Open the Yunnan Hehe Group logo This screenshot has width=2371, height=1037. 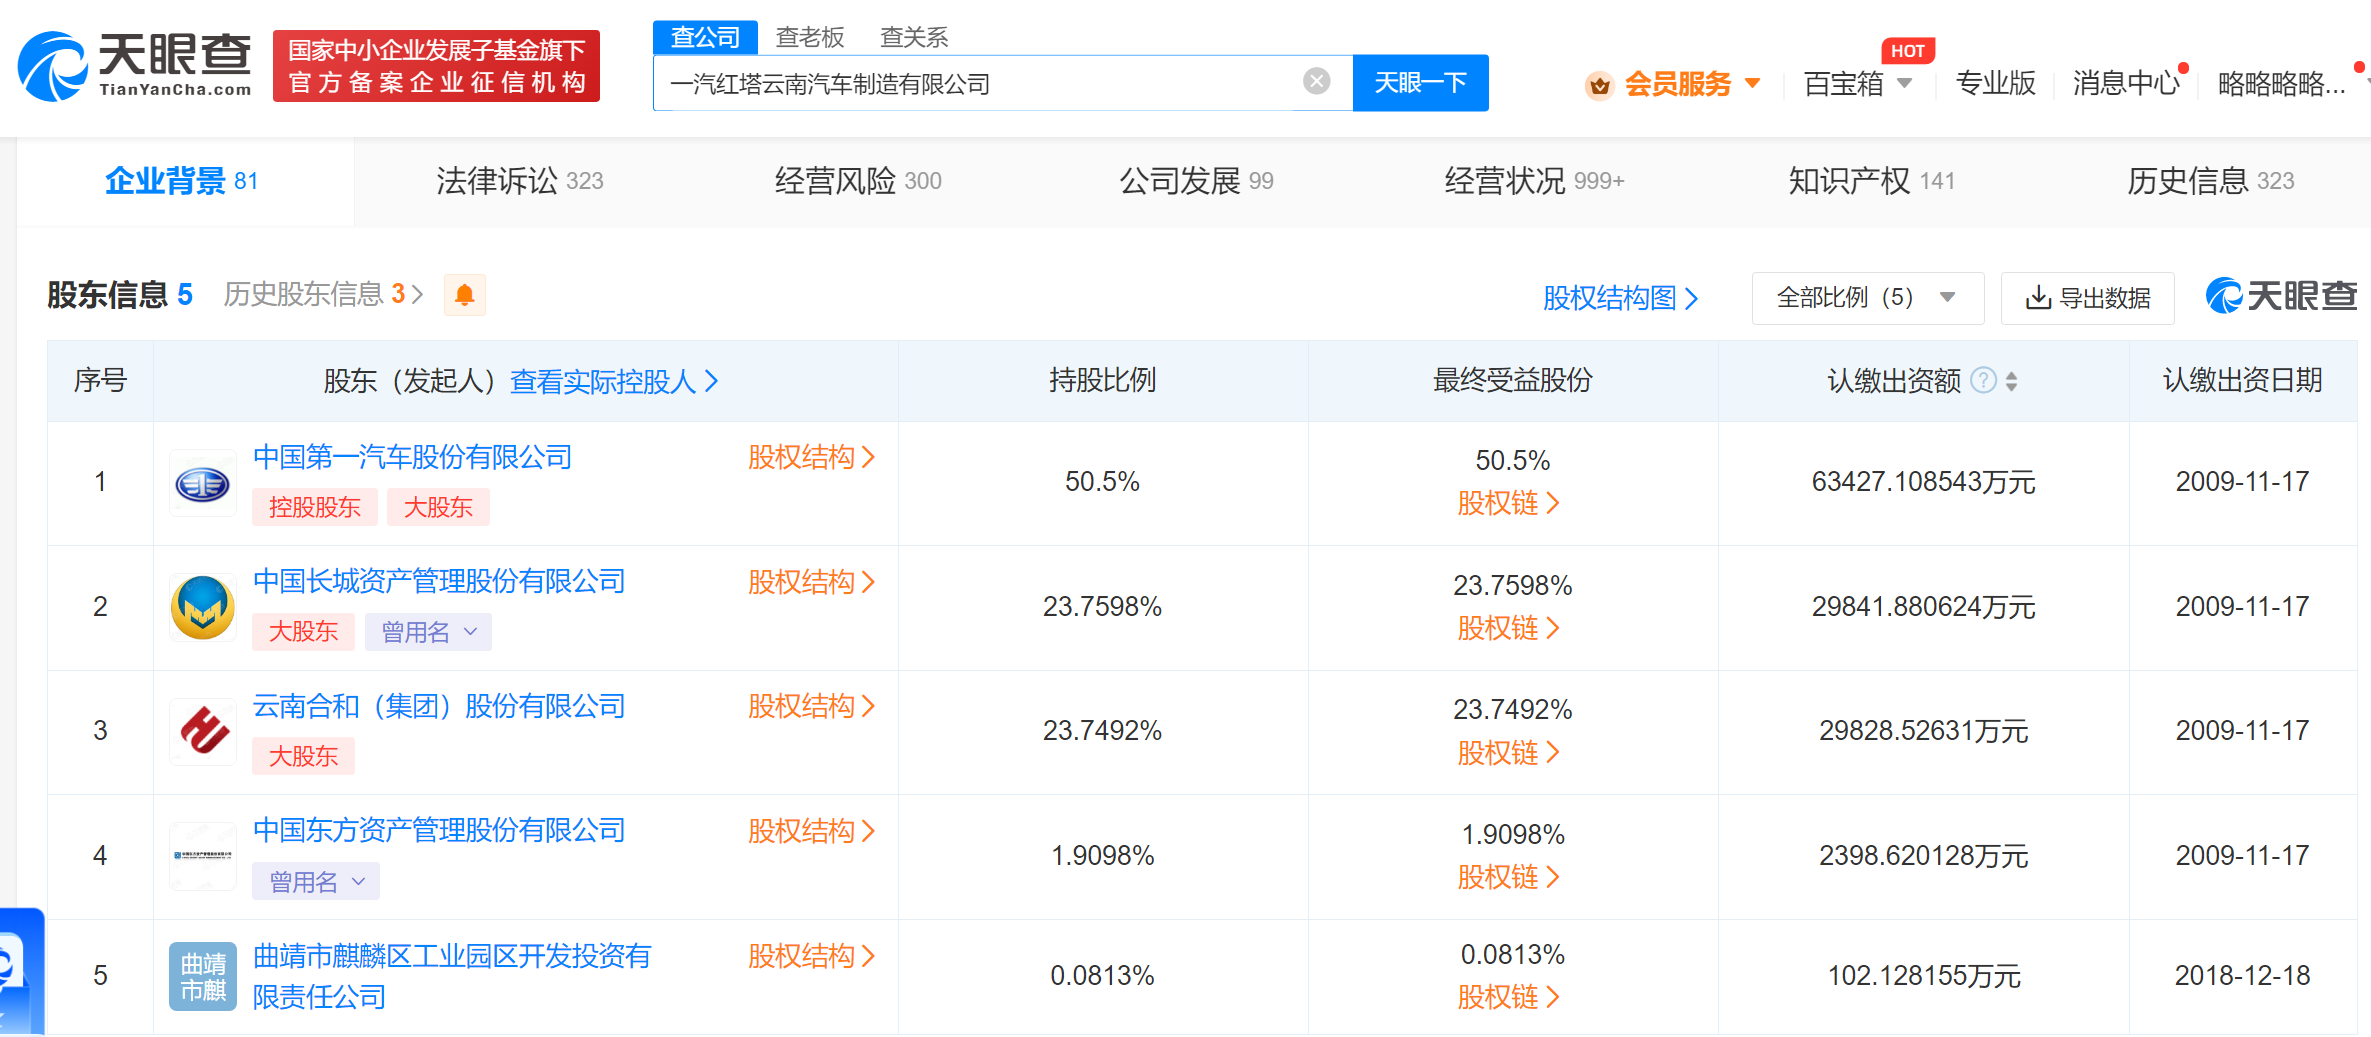pos(203,732)
